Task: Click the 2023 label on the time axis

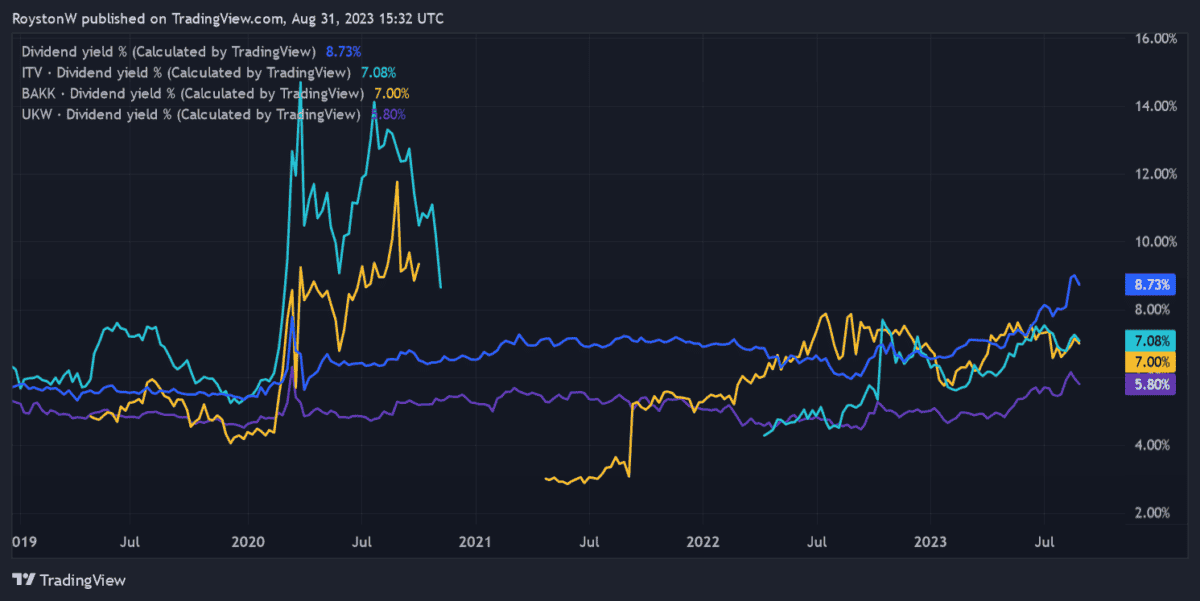Action: click(931, 541)
